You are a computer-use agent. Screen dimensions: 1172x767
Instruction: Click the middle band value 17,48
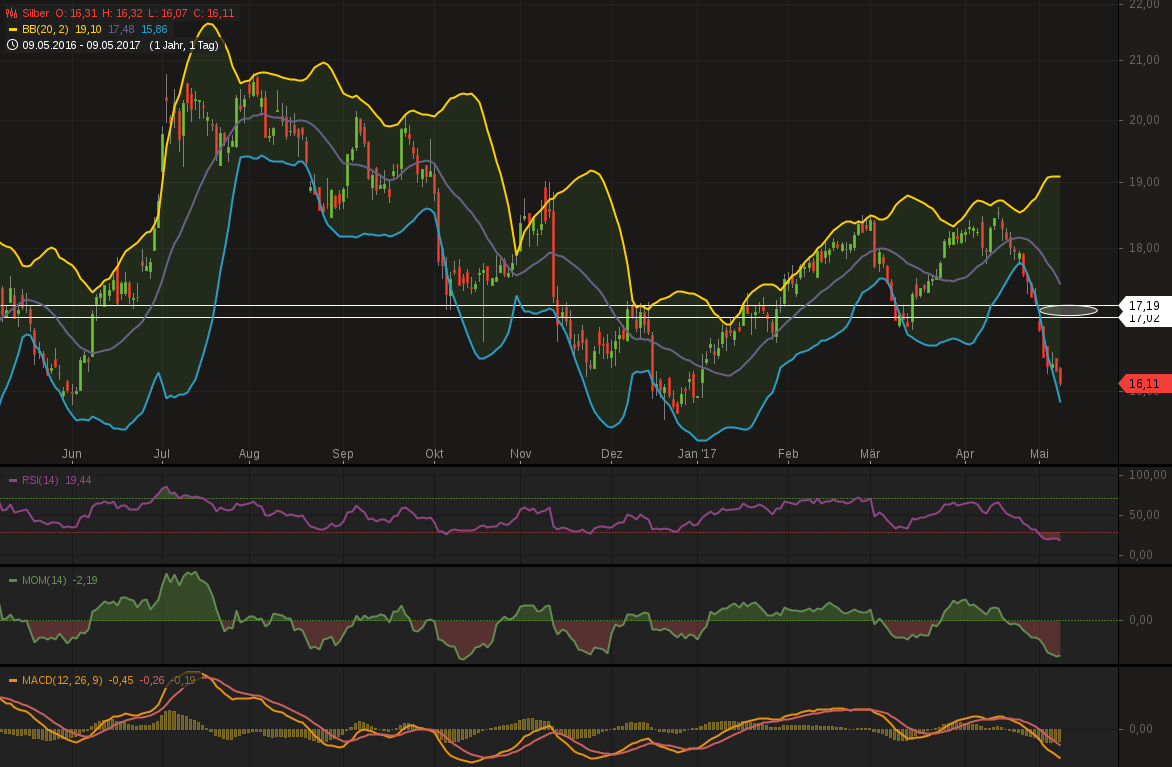tap(121, 29)
